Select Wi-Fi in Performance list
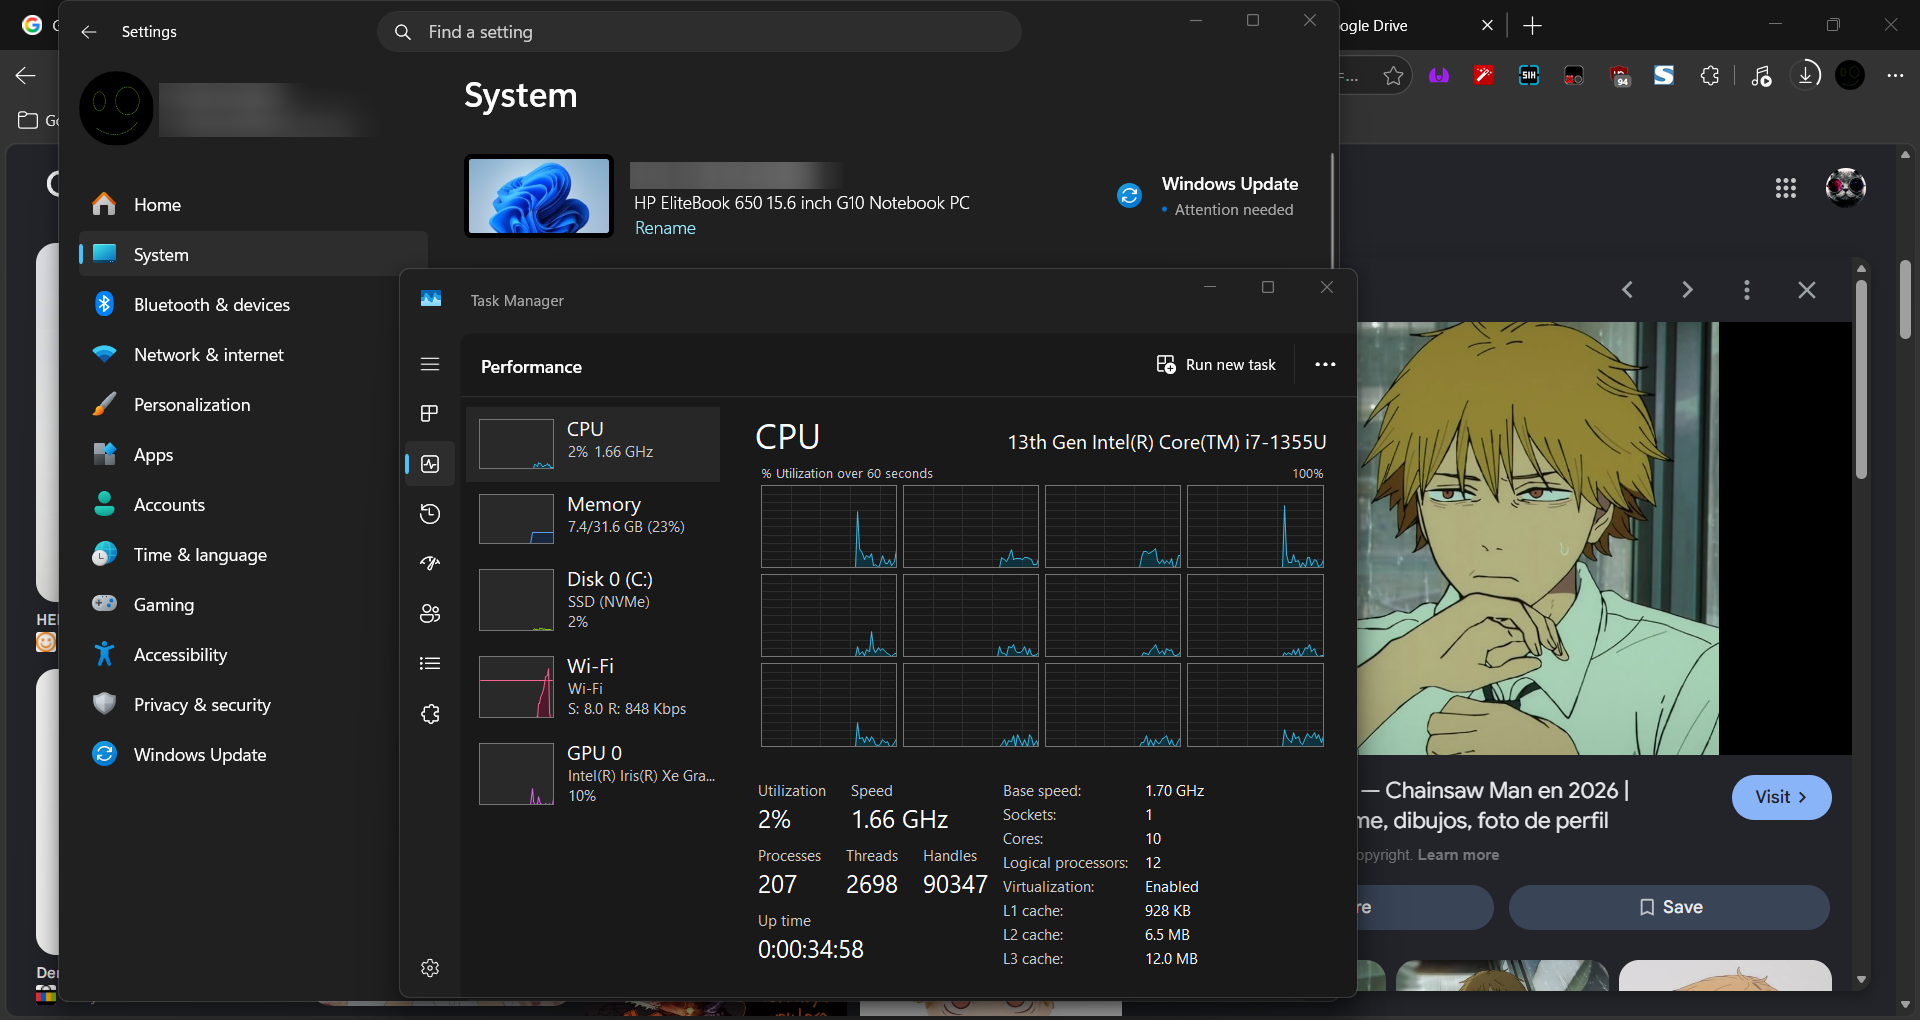Viewport: 1920px width, 1020px height. [x=594, y=687]
